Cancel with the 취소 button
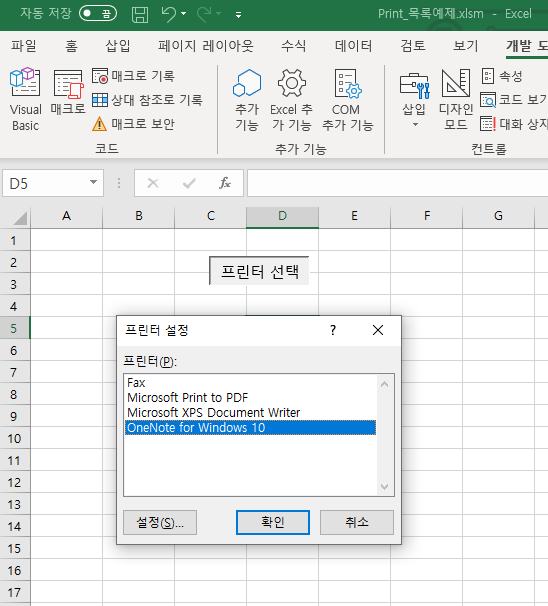548x606 pixels. tap(357, 523)
